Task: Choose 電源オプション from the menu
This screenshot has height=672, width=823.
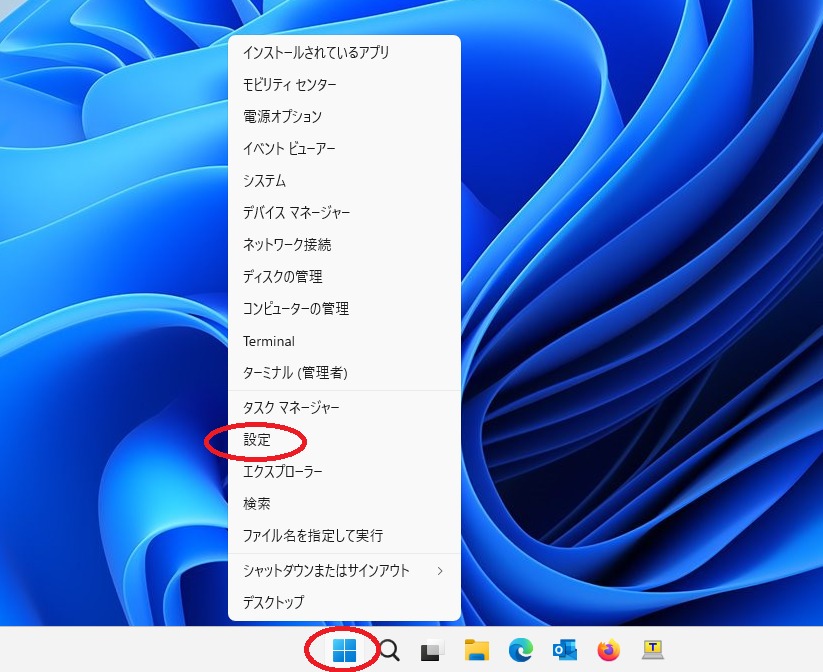Action: [x=344, y=117]
